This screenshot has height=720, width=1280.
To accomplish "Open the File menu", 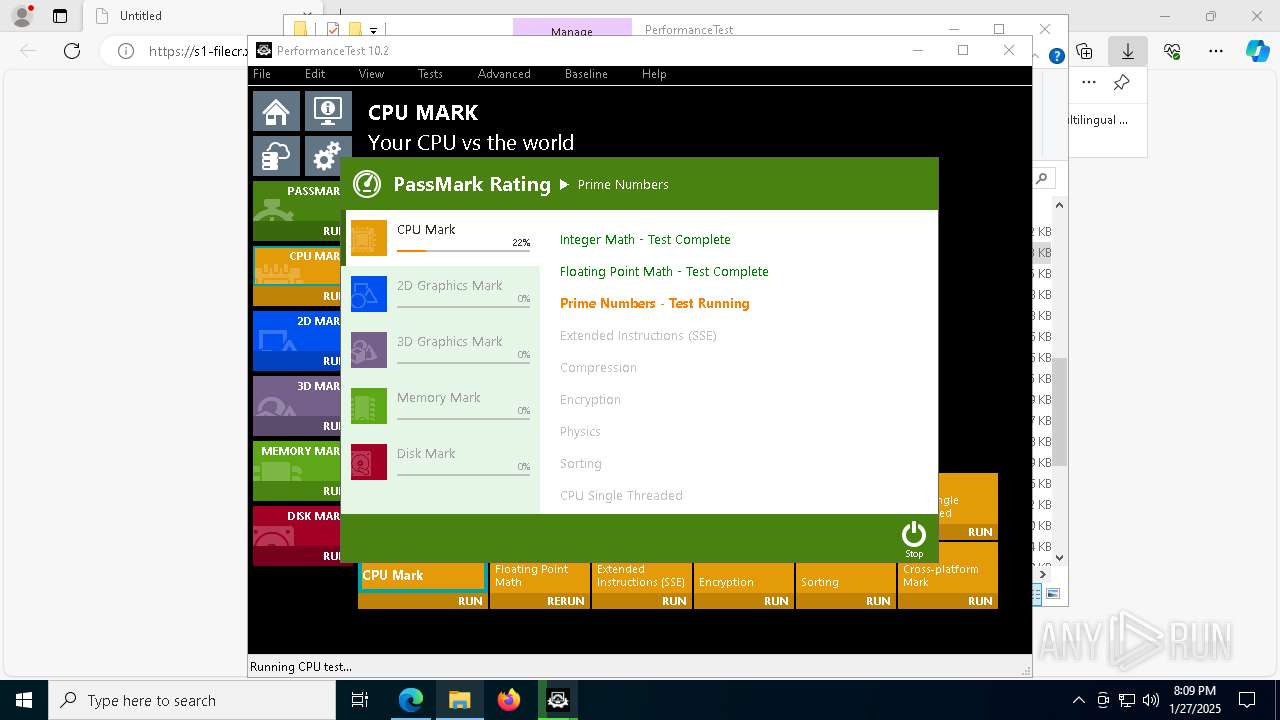I will tap(262, 74).
